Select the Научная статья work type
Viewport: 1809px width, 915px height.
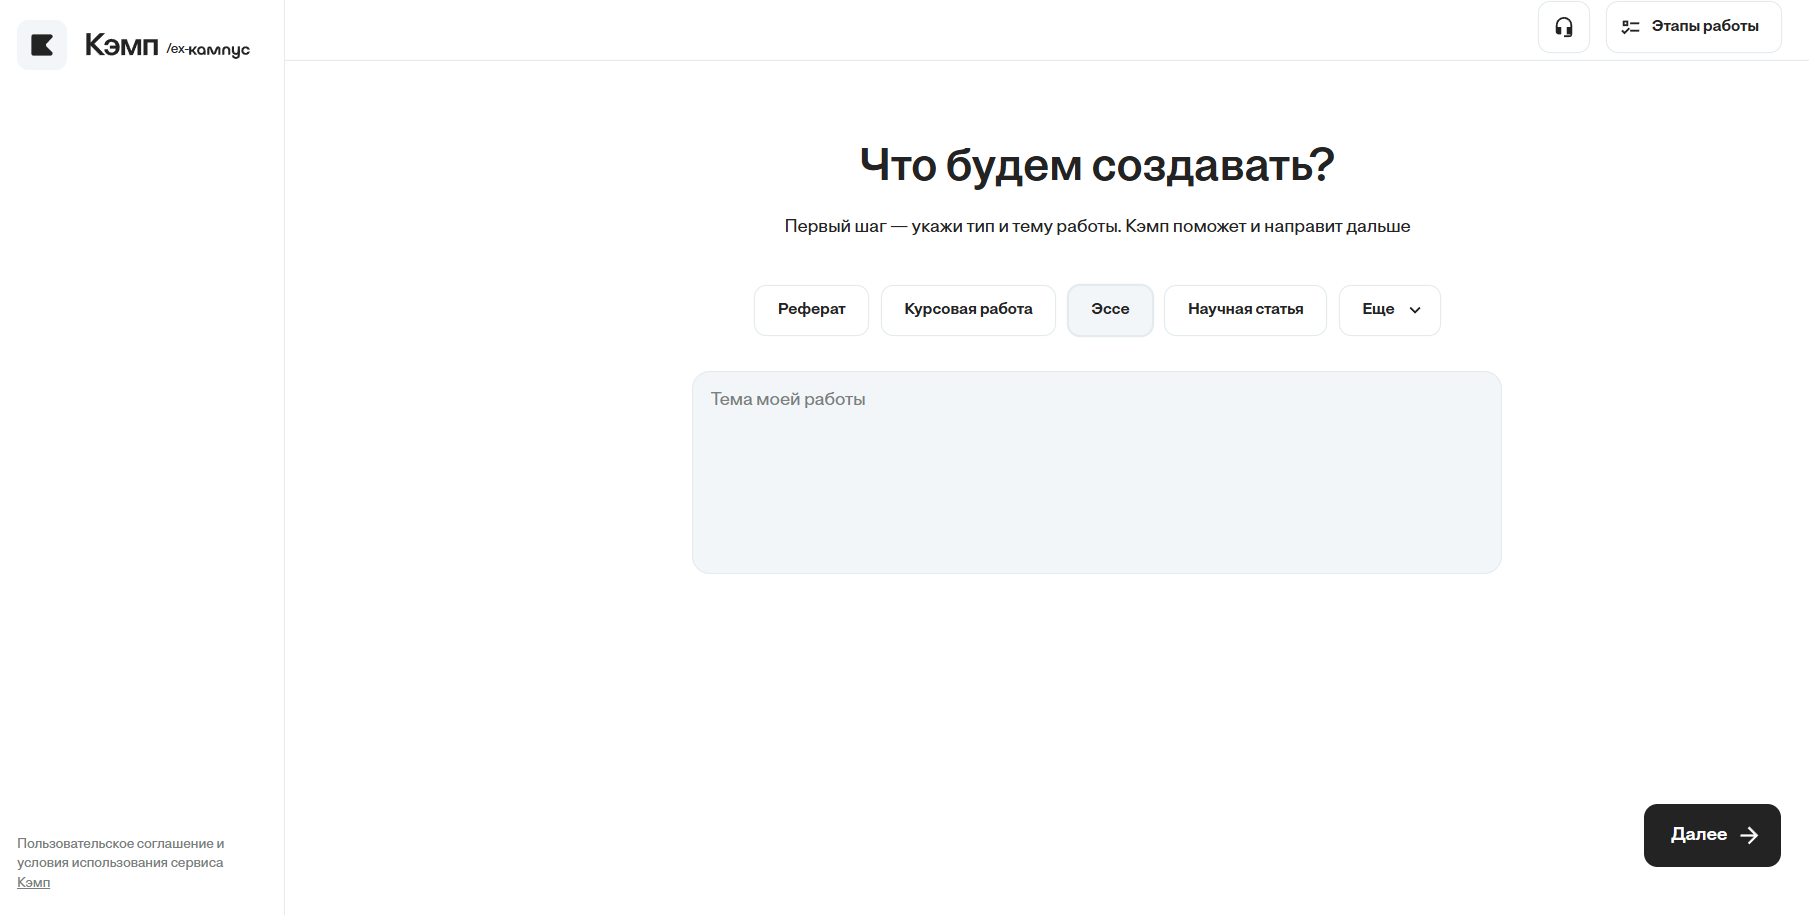pos(1245,310)
